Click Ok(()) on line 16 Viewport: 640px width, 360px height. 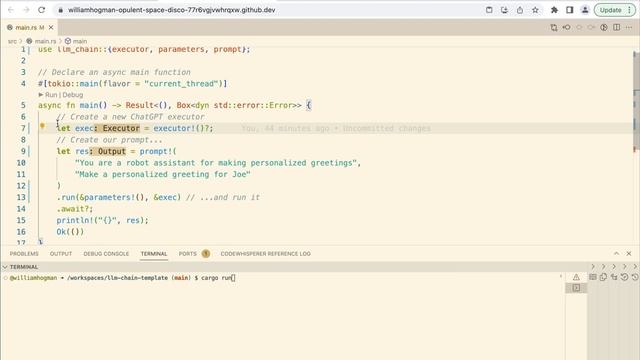click(70, 231)
